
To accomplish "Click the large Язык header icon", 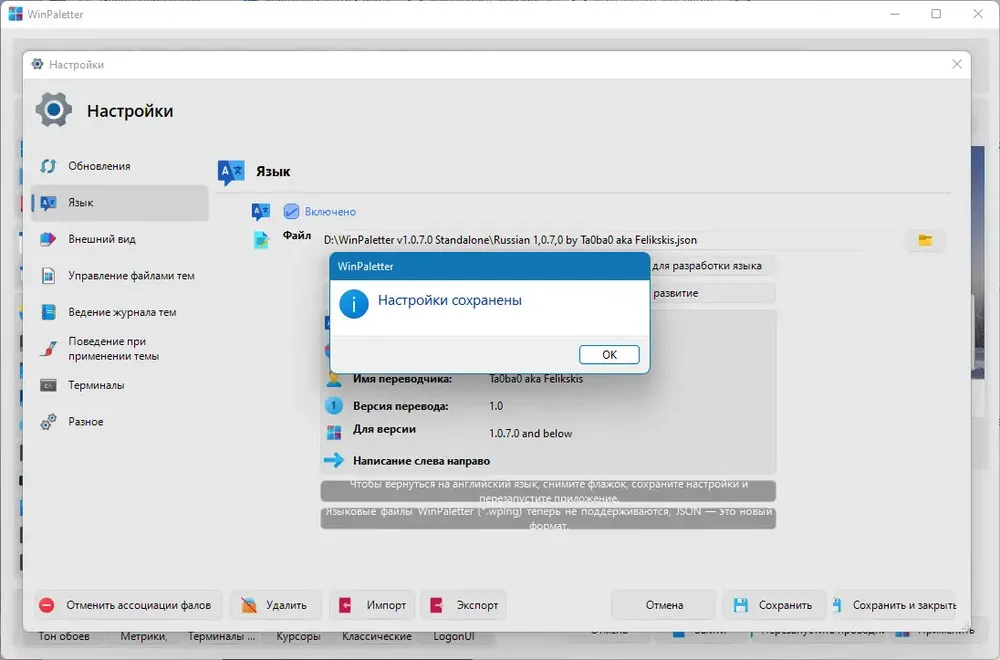I will (231, 172).
